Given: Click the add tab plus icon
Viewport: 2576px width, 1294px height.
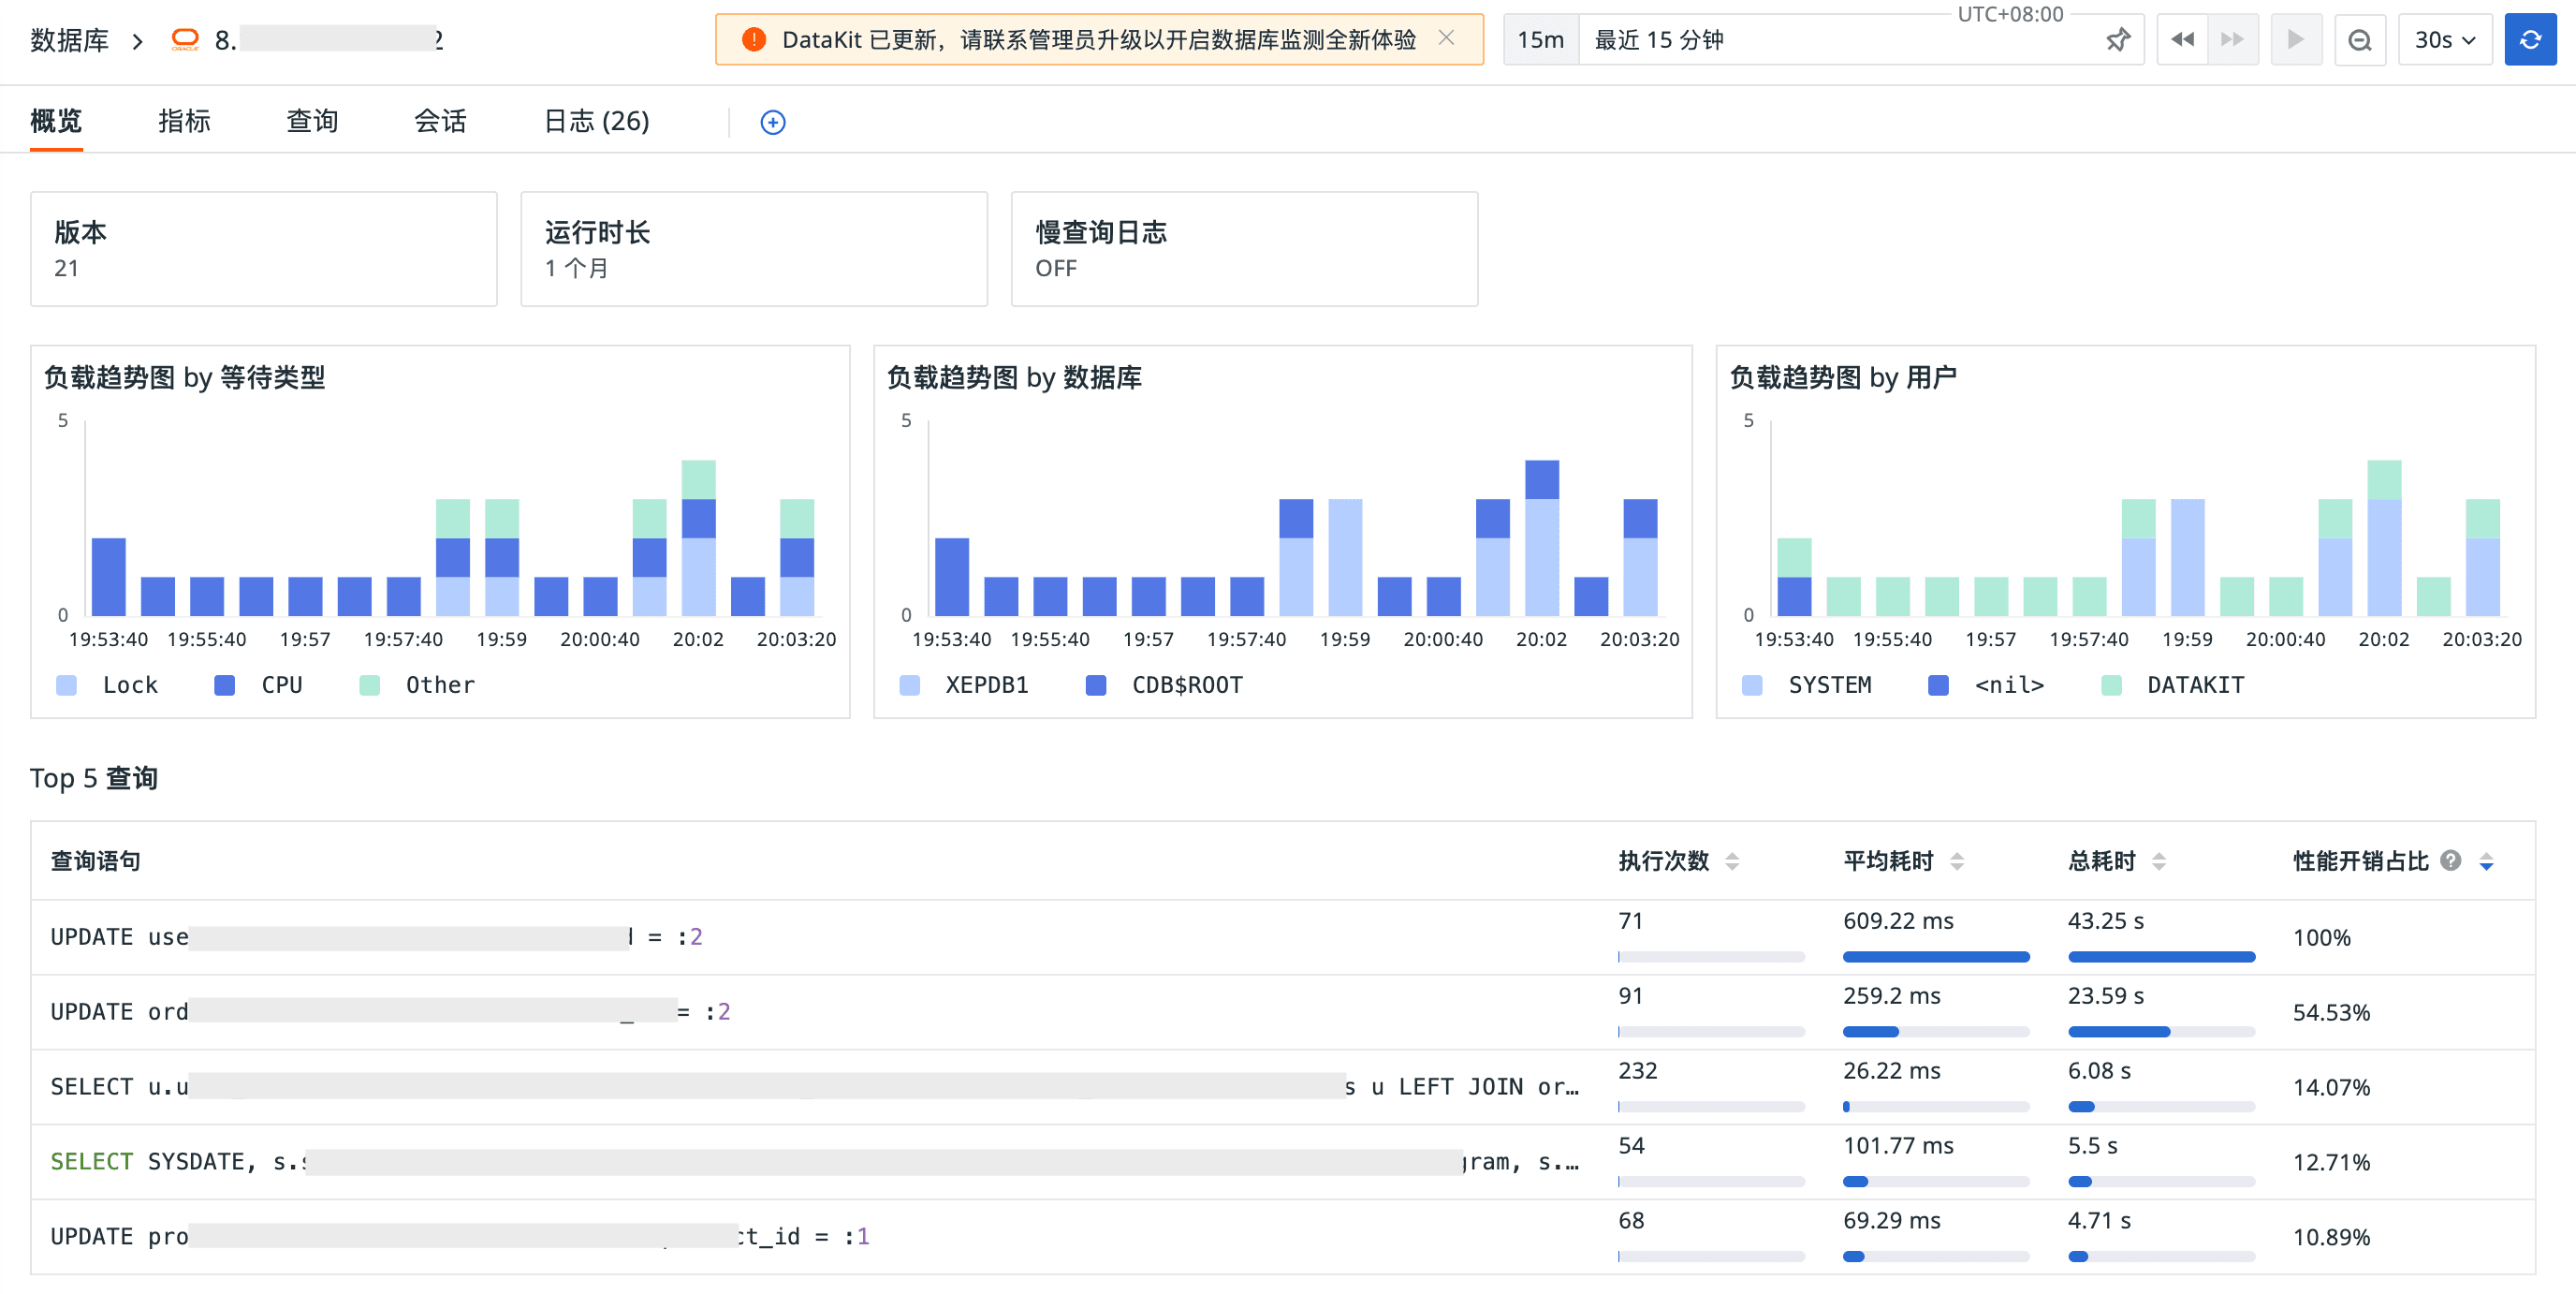Looking at the screenshot, I should [772, 122].
